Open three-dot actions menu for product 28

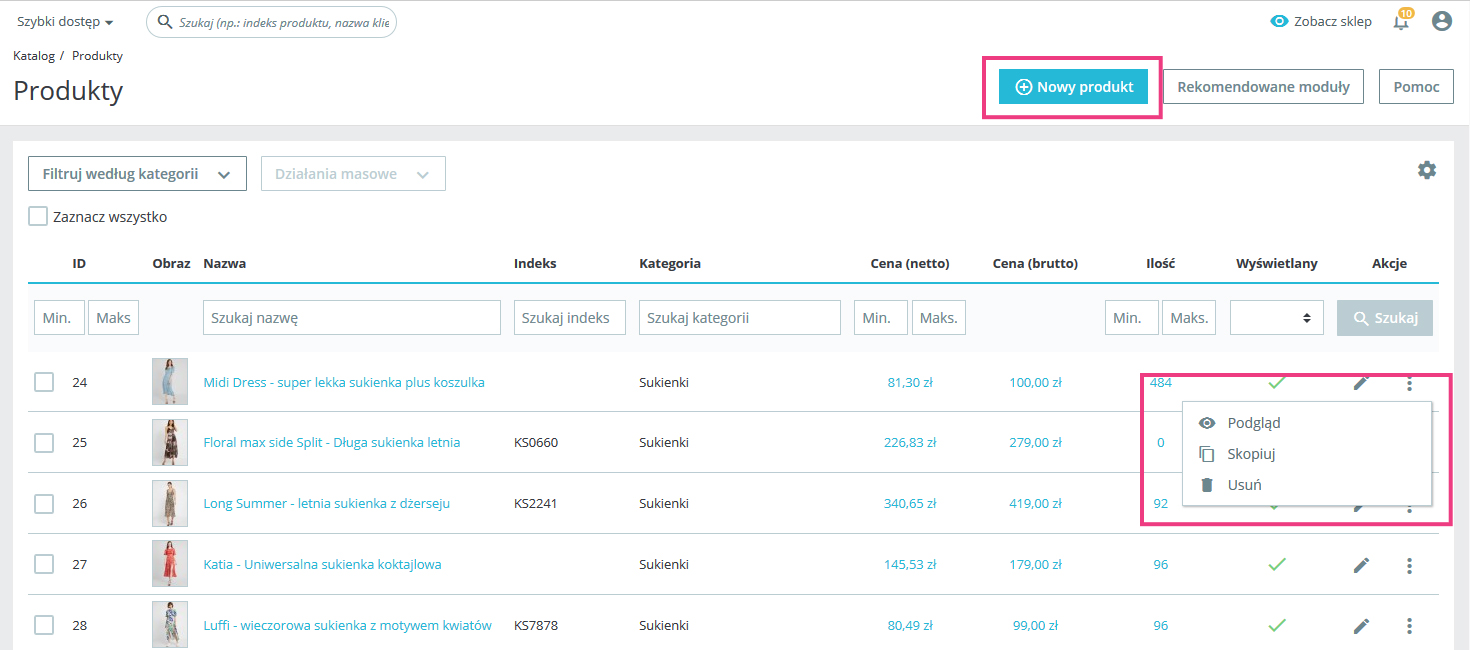tap(1409, 626)
